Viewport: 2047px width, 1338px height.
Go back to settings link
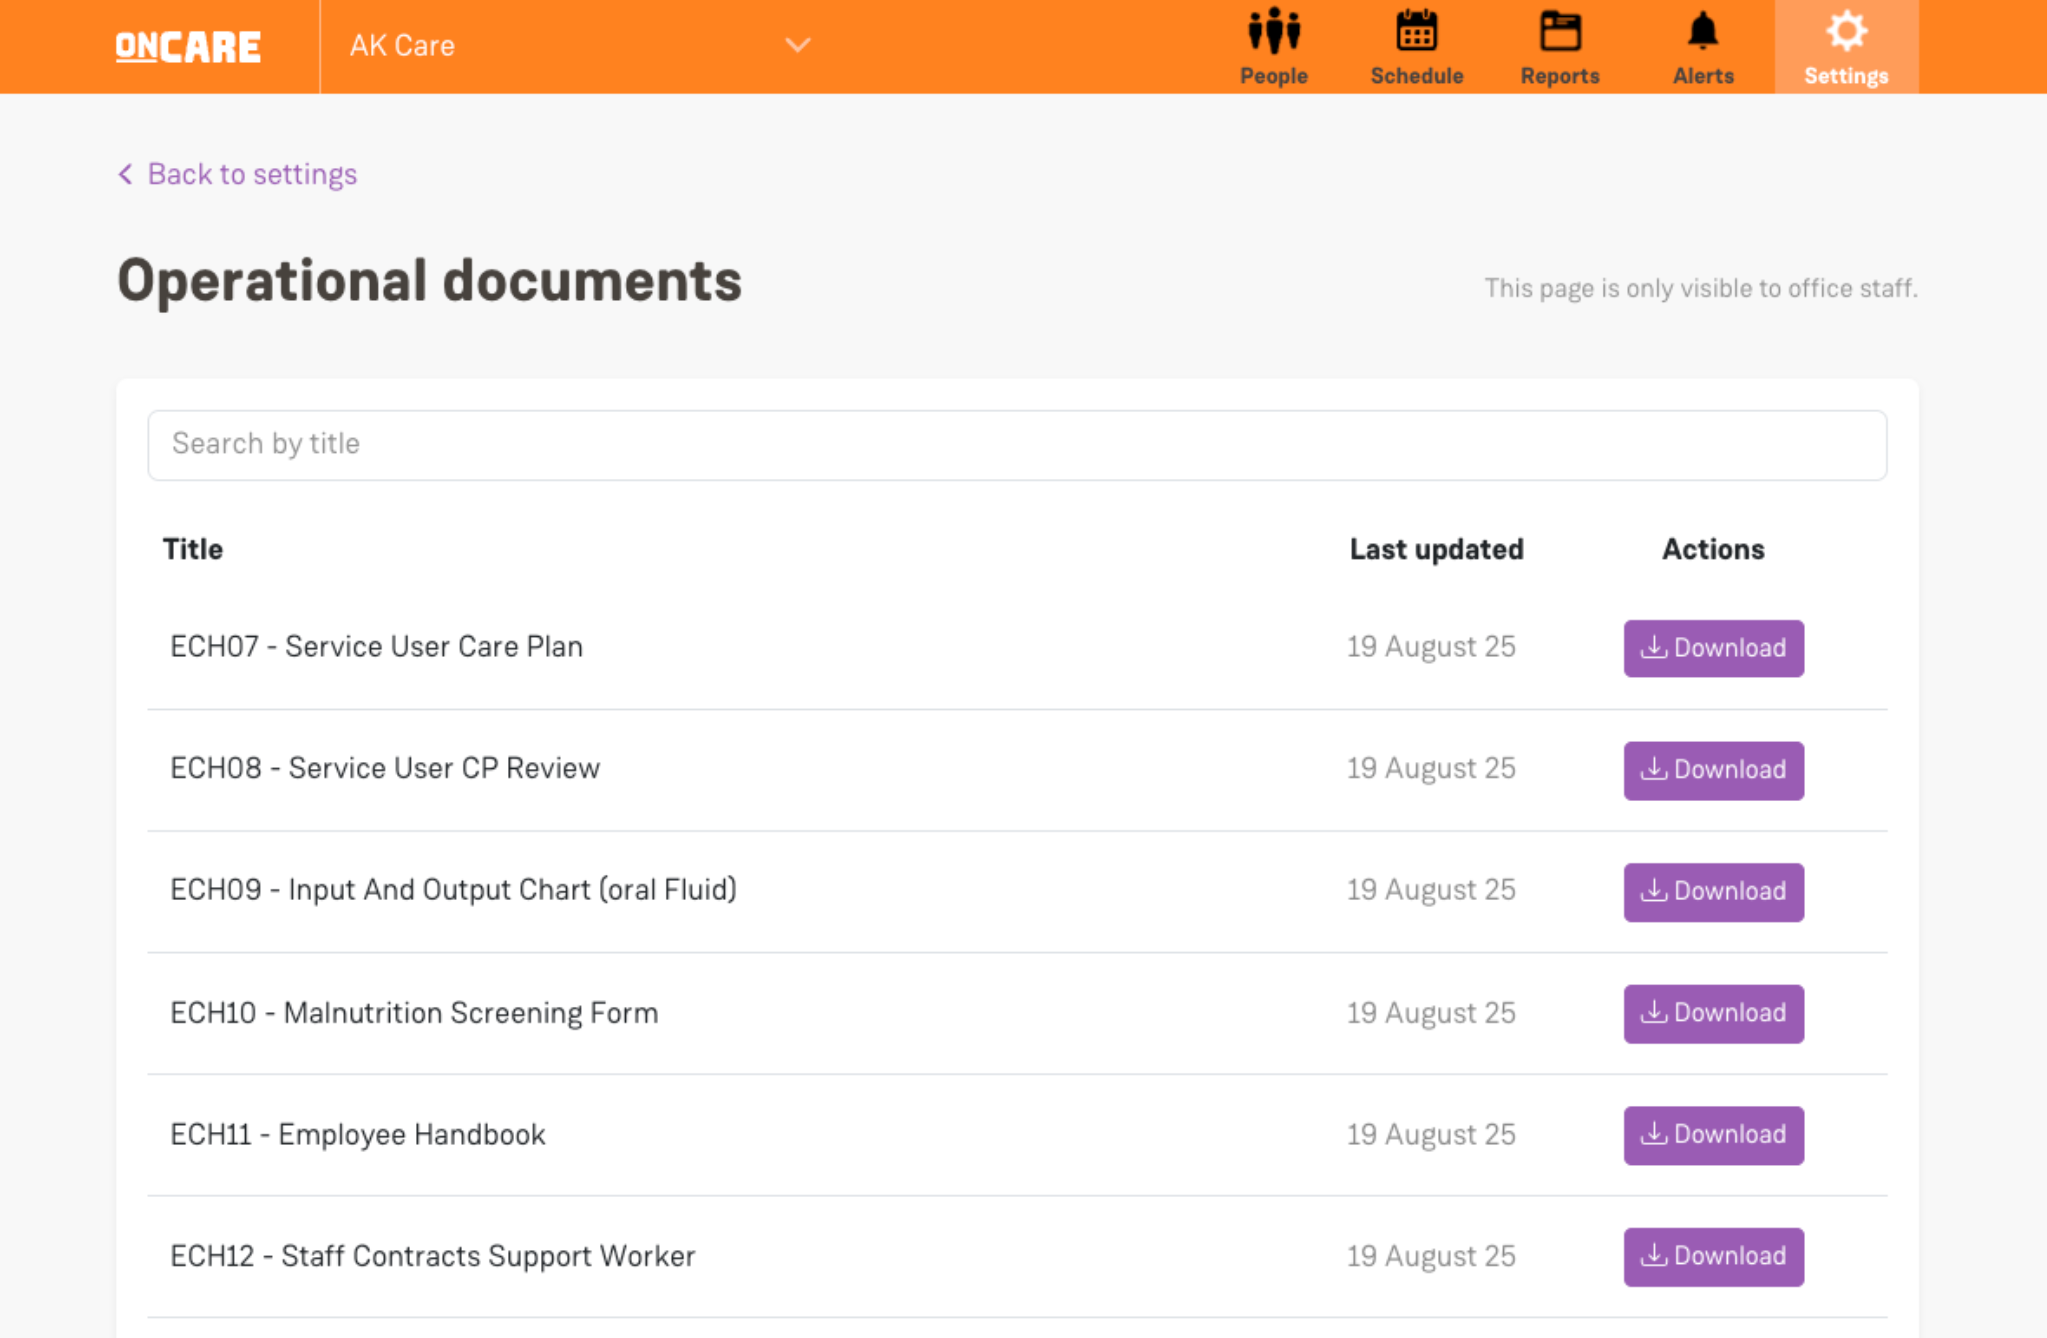tap(252, 174)
